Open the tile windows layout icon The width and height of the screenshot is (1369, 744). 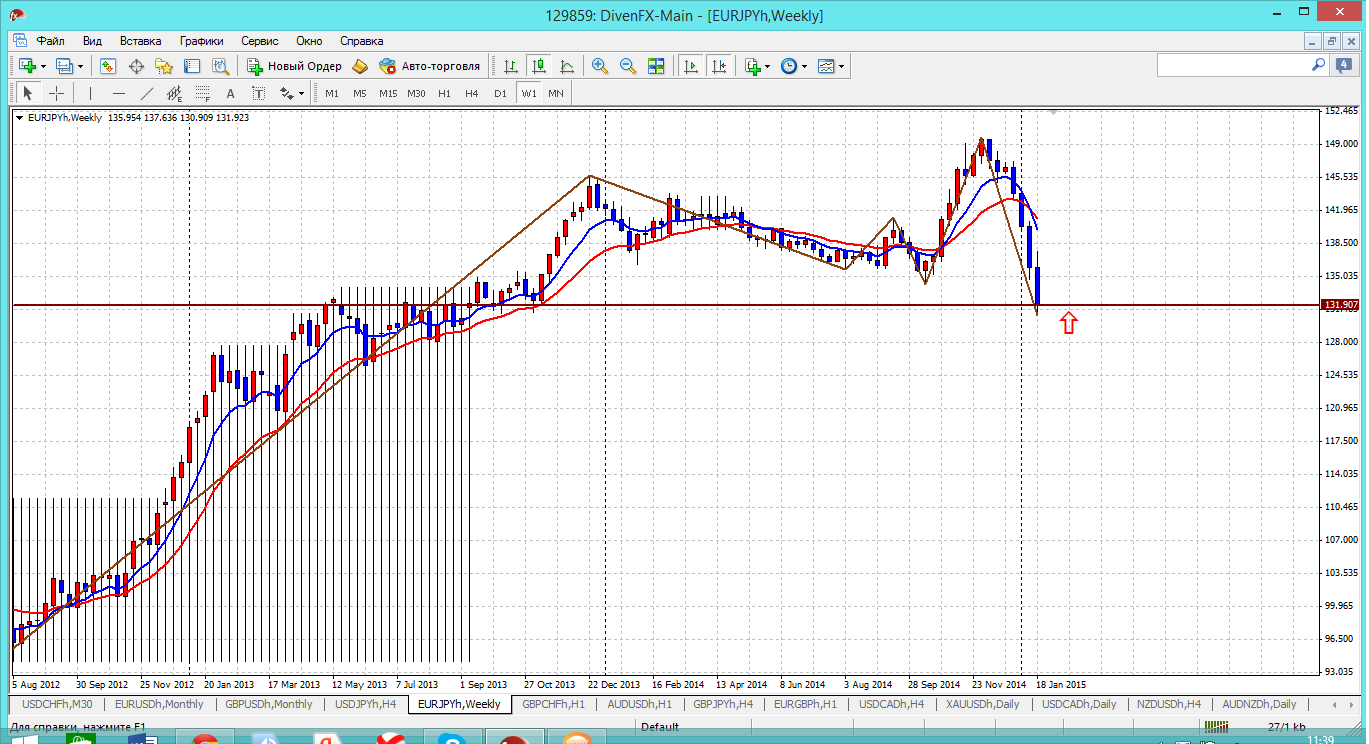coord(656,66)
